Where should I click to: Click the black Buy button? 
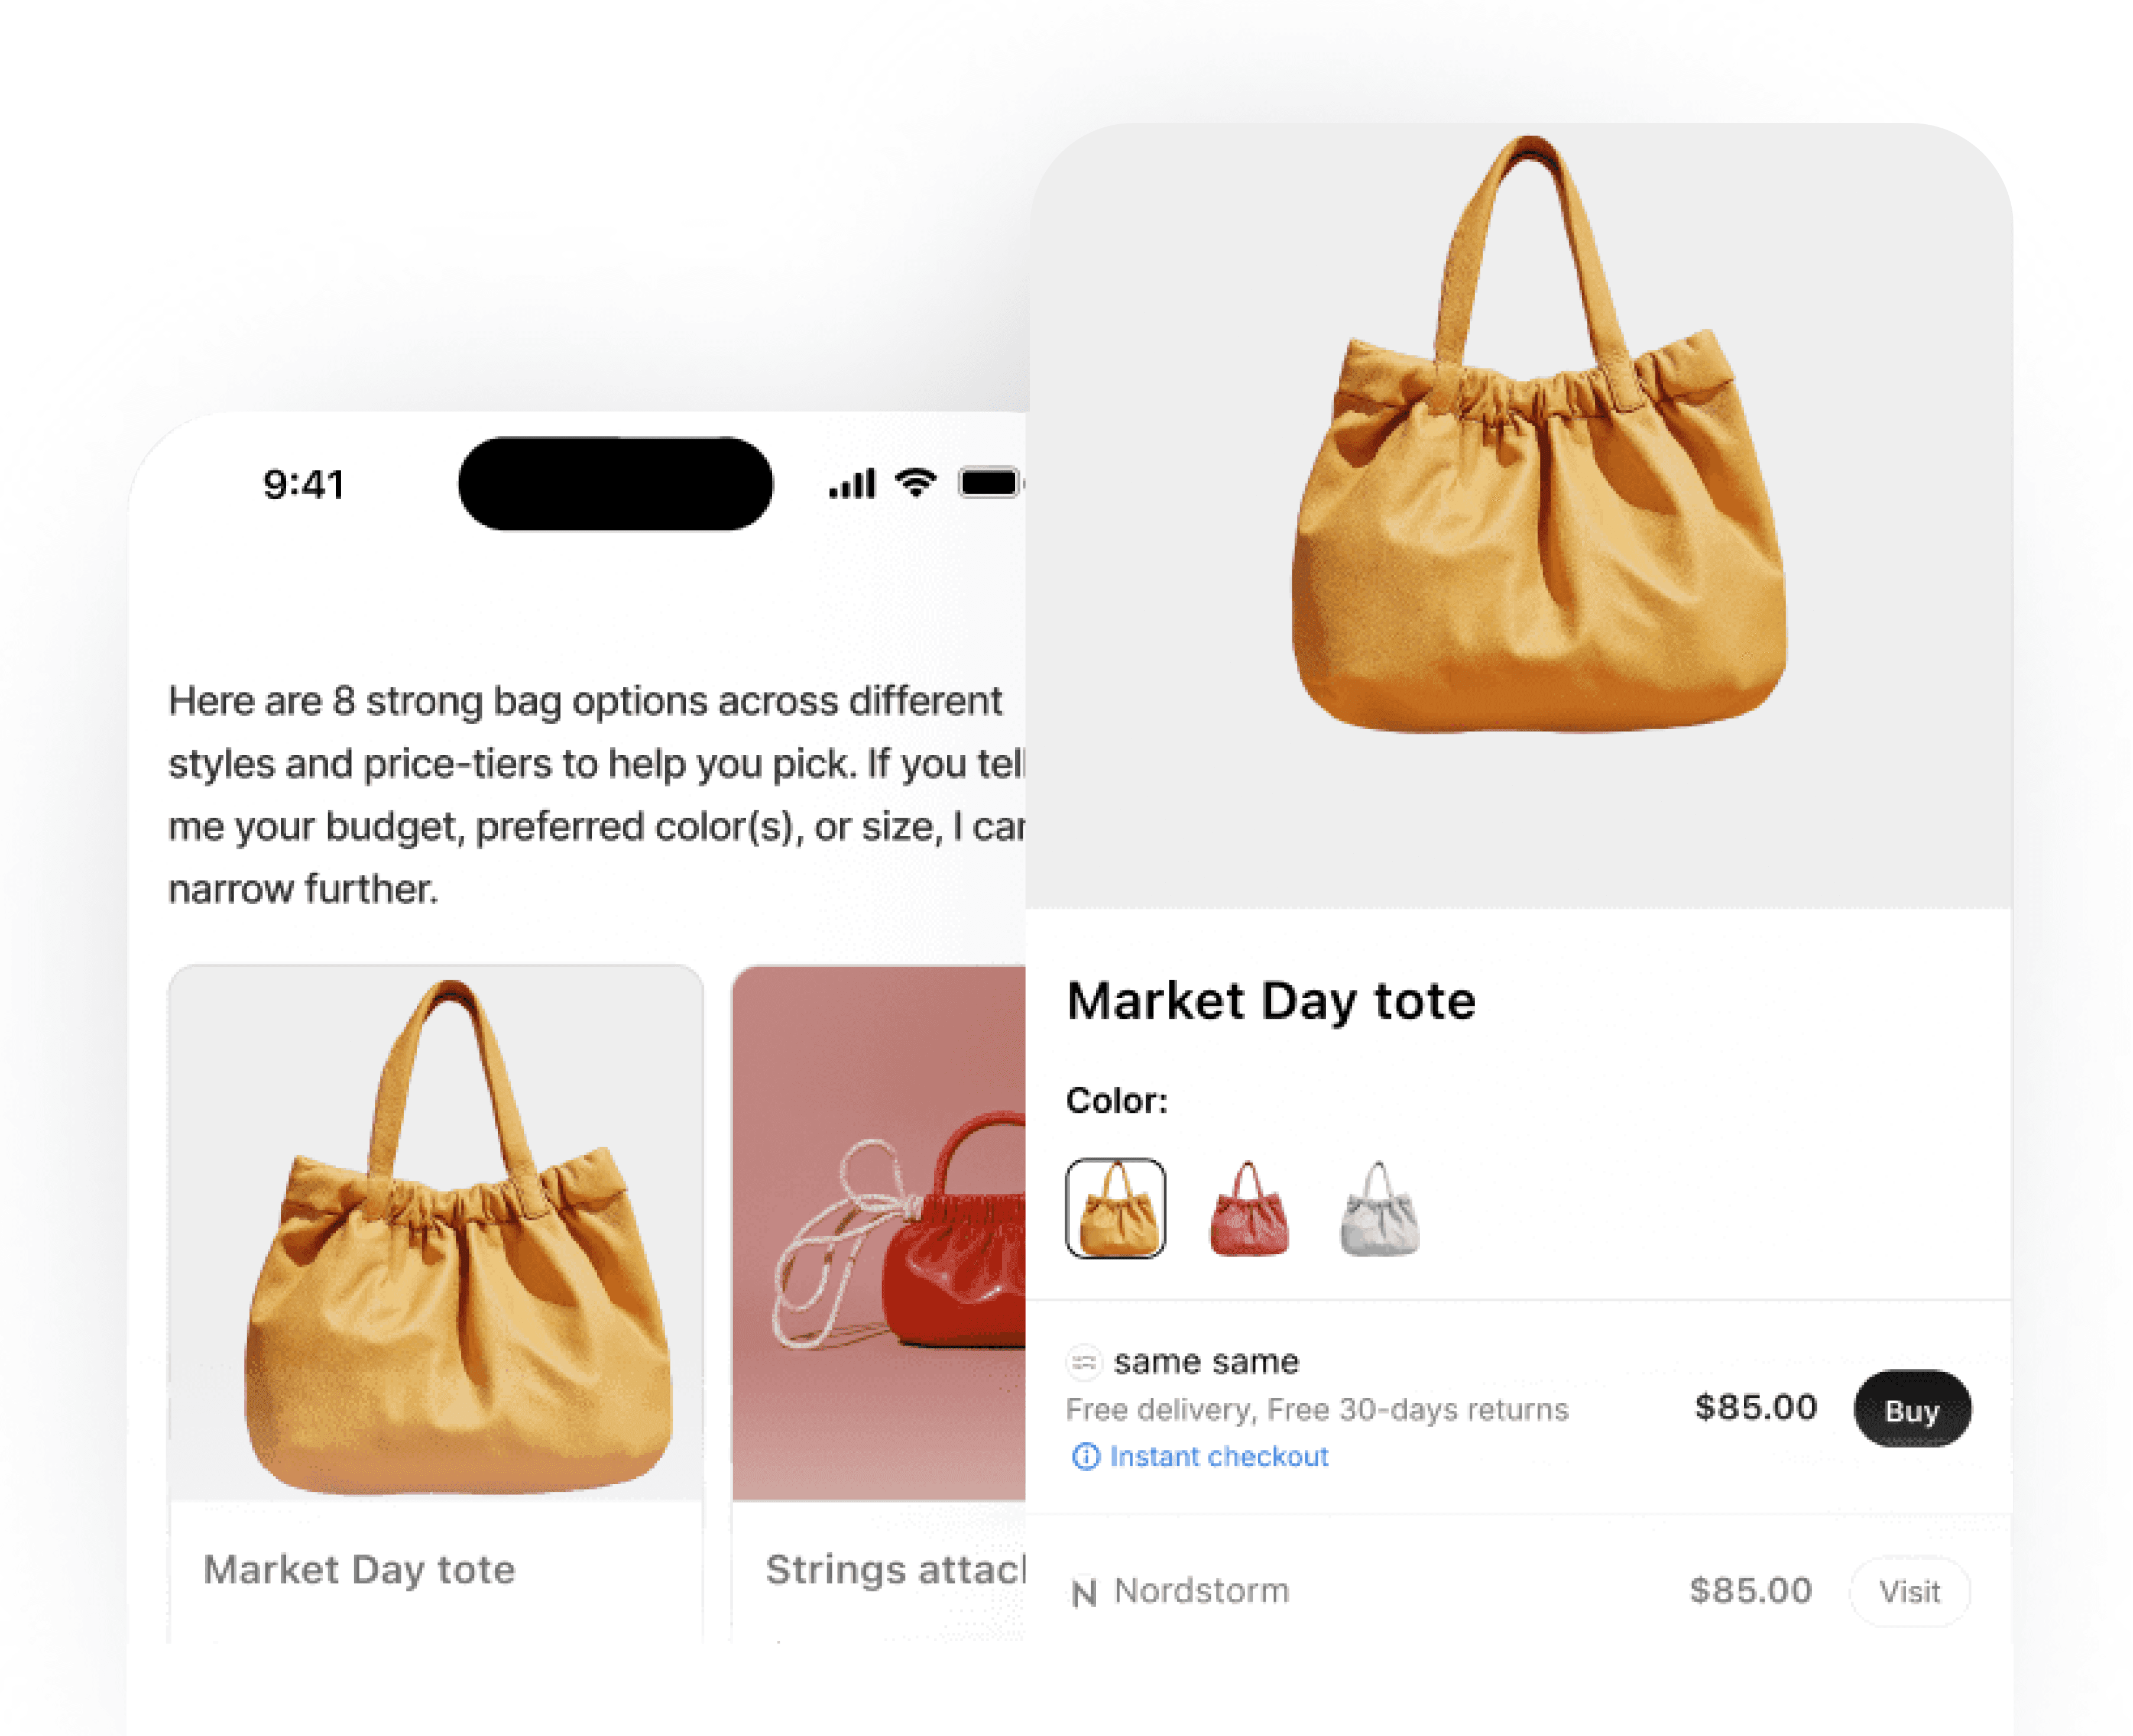[x=1912, y=1409]
